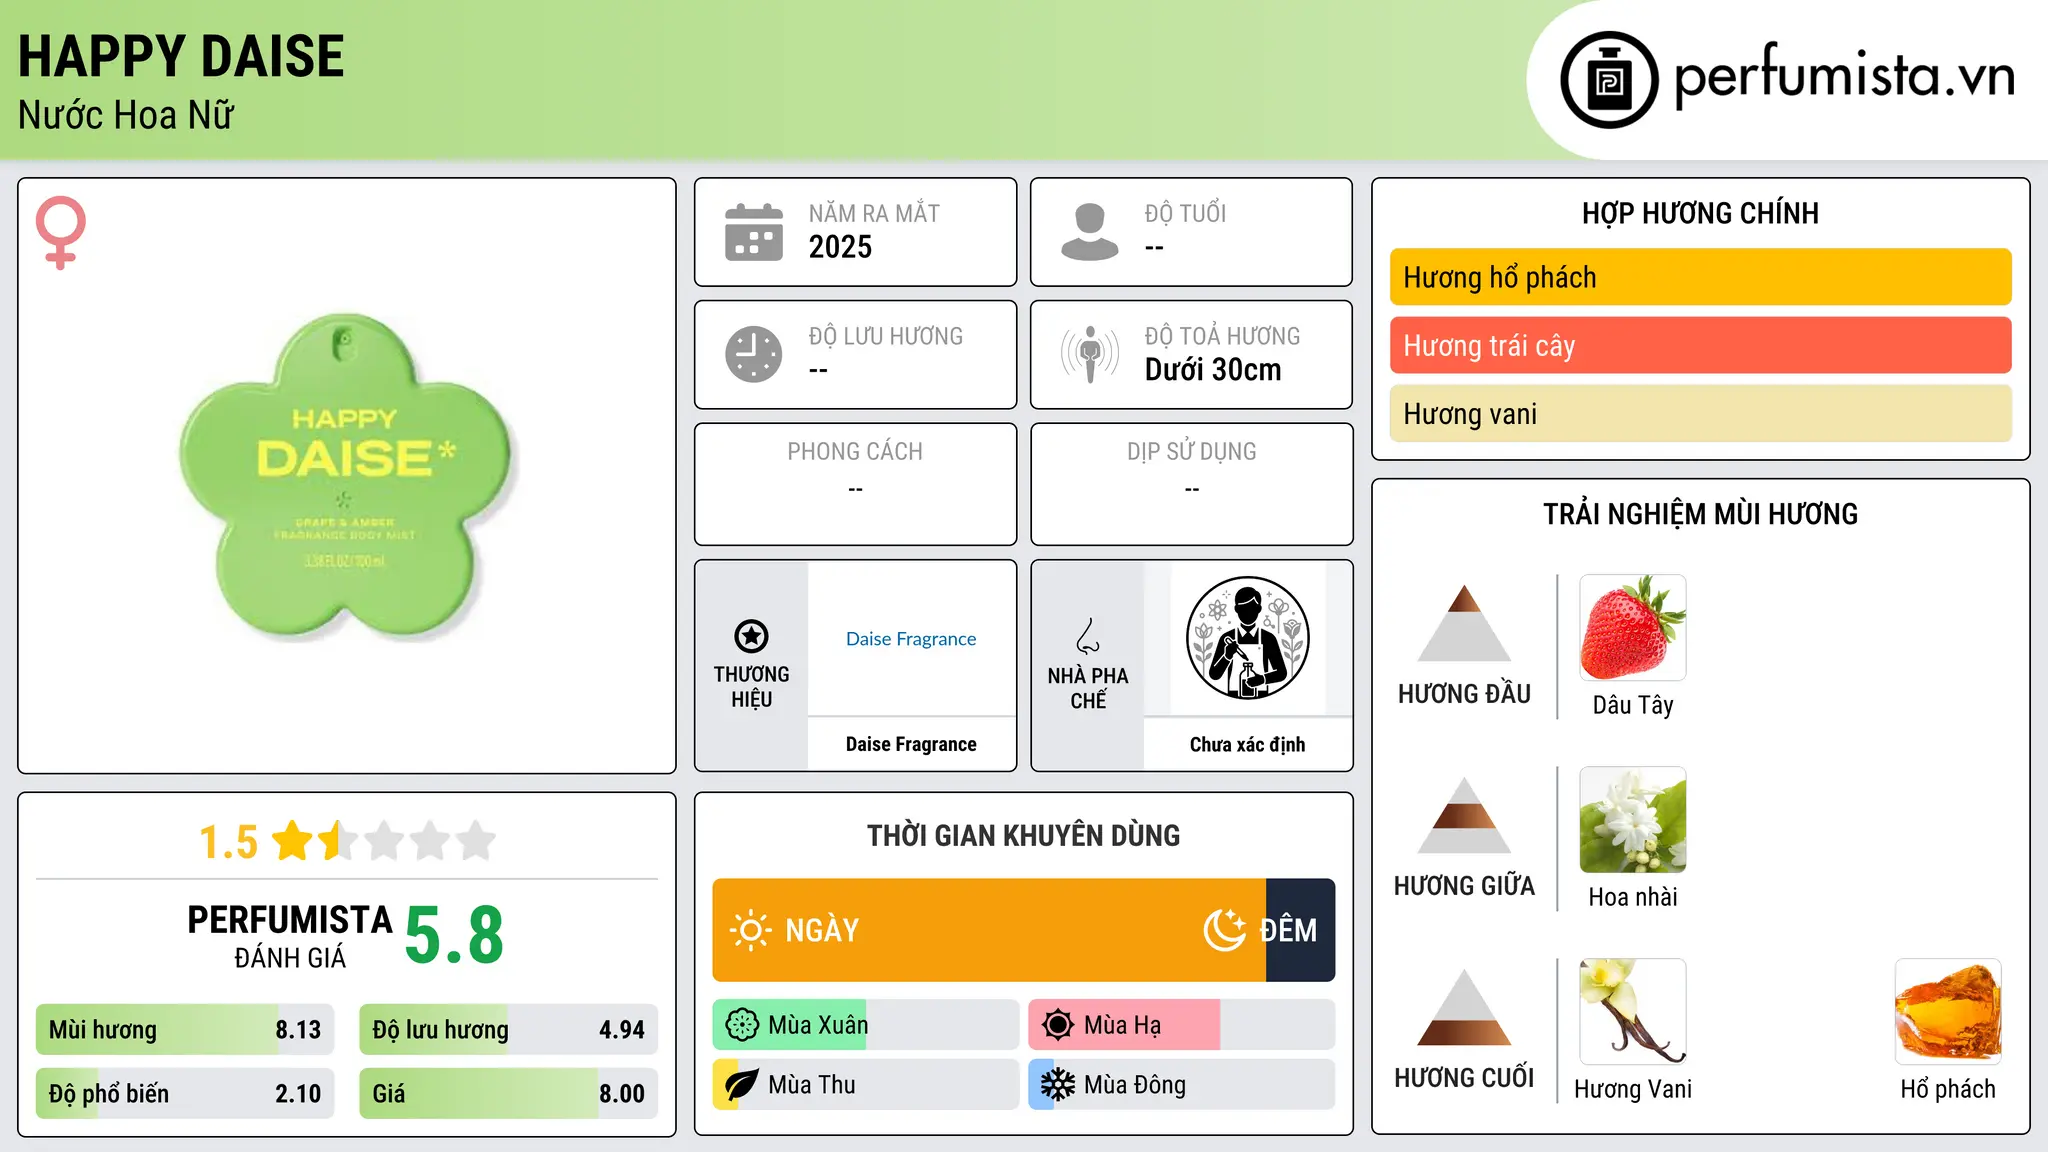
Task: Click the clock icon beside Độ lưu hương
Action: [754, 354]
